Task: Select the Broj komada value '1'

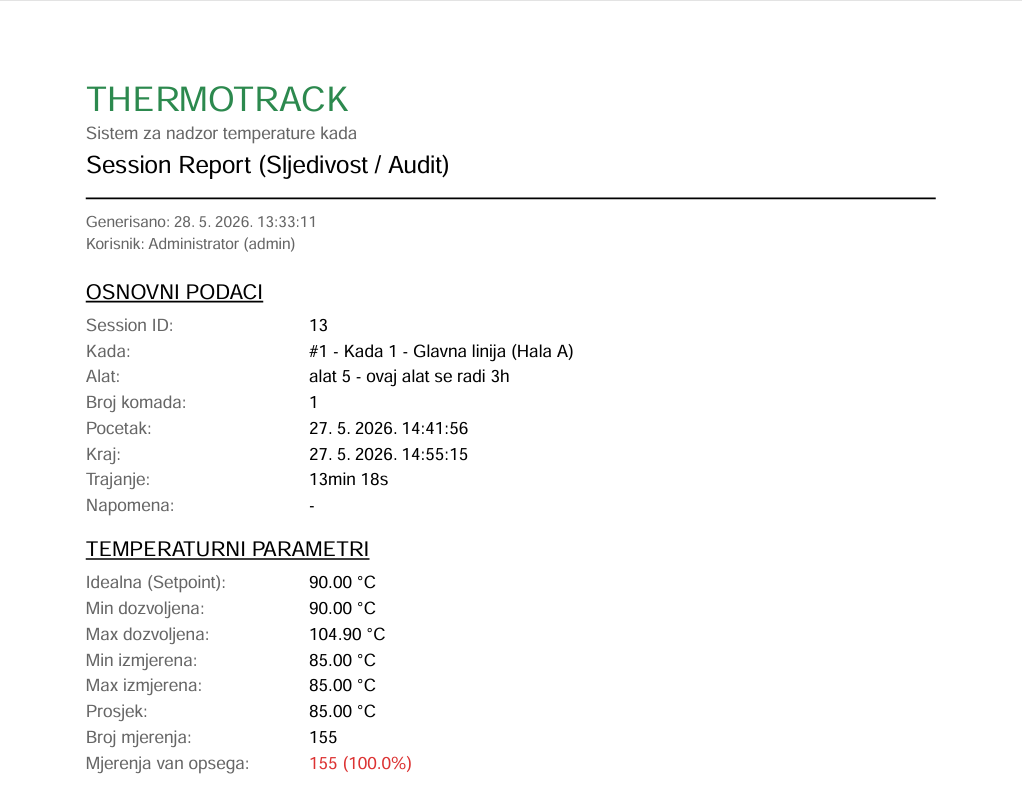Action: 314,403
